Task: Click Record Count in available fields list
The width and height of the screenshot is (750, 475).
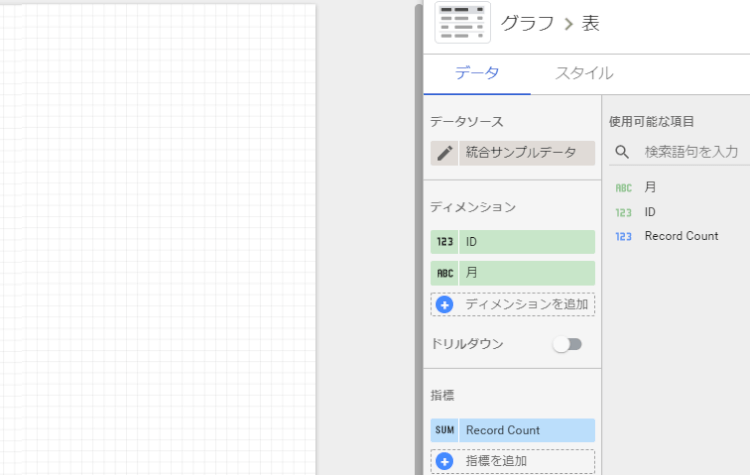Action: [x=682, y=236]
